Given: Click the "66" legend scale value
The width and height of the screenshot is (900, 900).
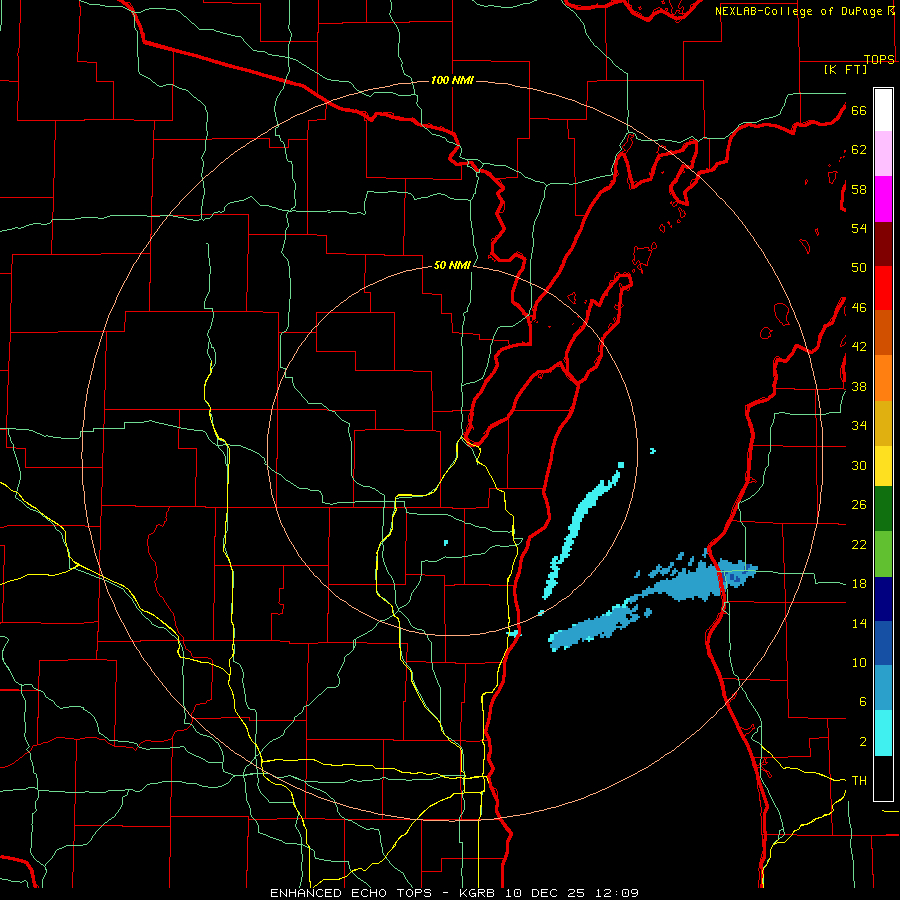Looking at the screenshot, I should (859, 110).
